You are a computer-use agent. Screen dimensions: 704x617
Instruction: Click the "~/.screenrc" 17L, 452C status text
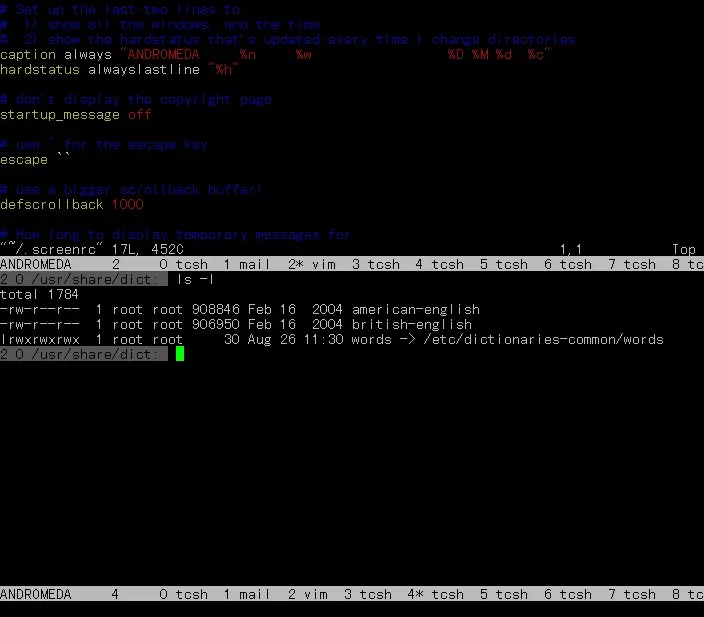coord(92,249)
